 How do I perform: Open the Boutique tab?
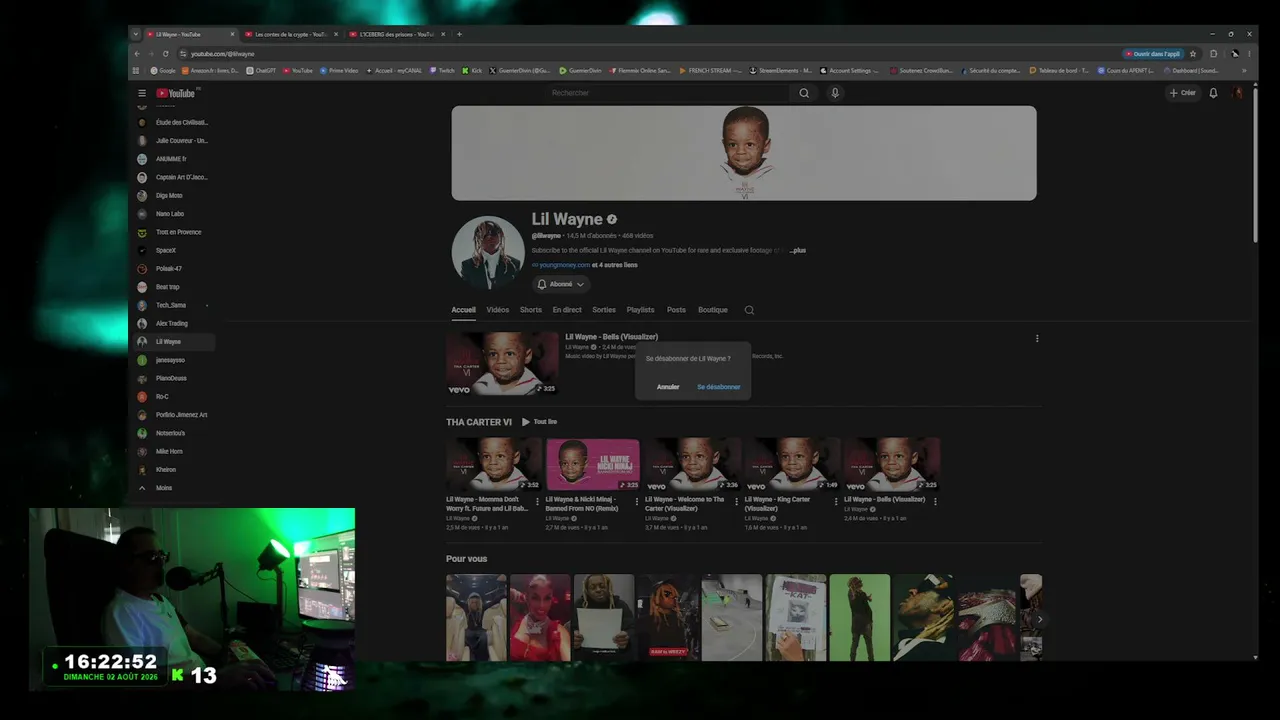point(713,310)
